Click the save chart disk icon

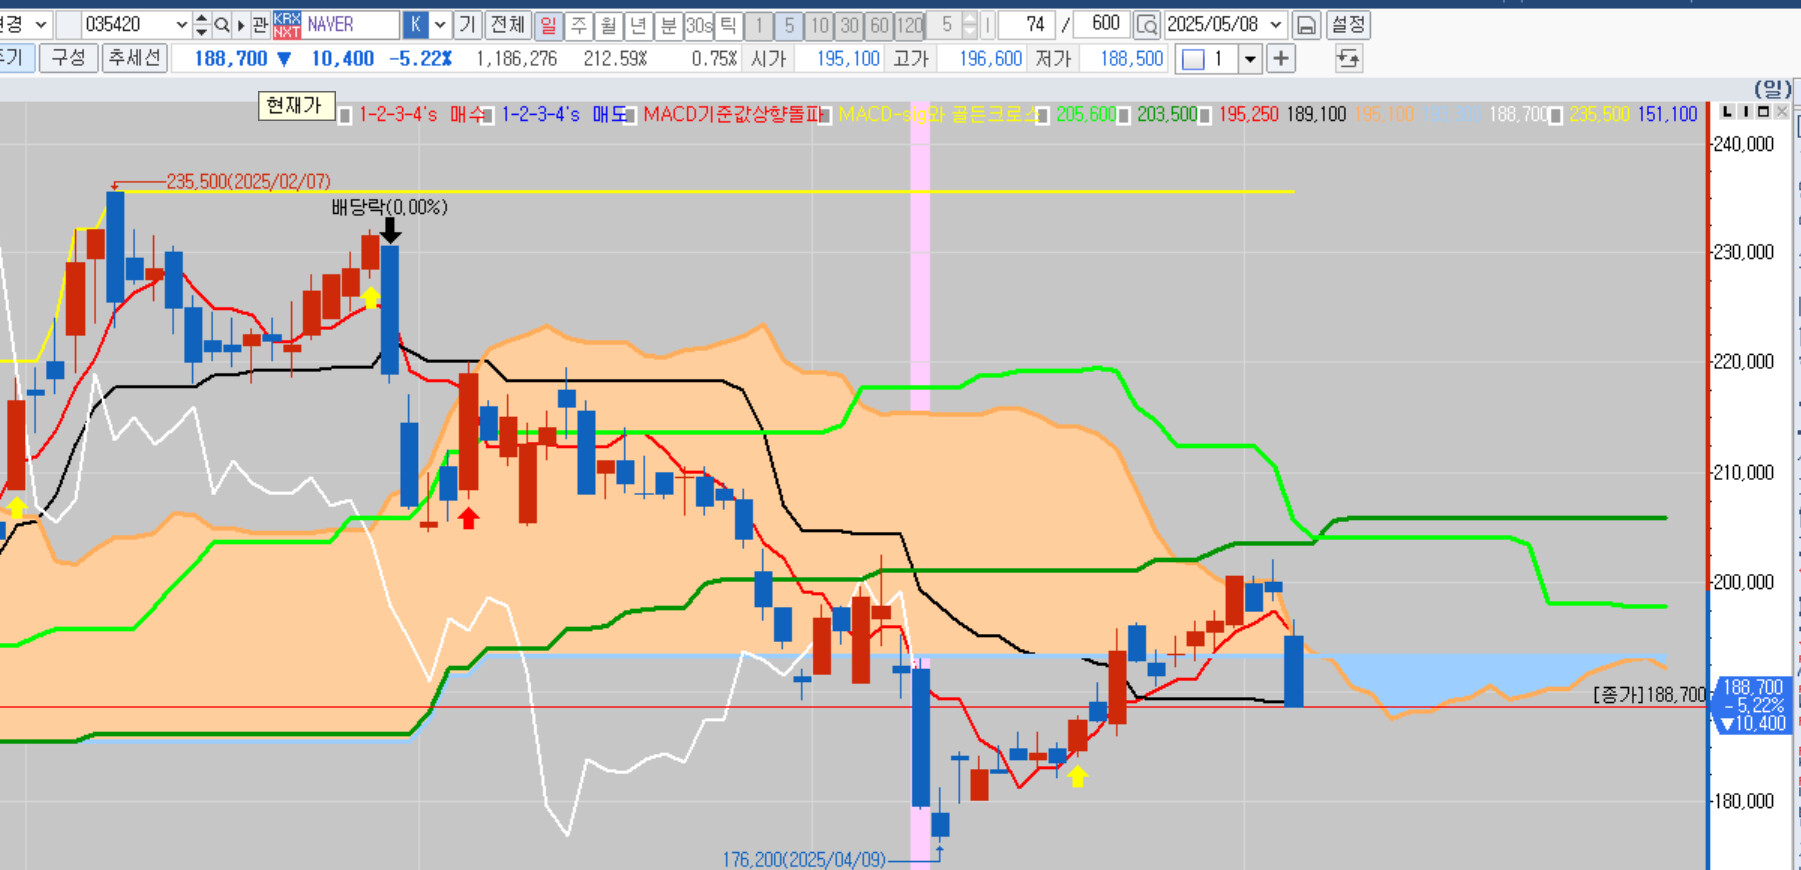click(1305, 25)
